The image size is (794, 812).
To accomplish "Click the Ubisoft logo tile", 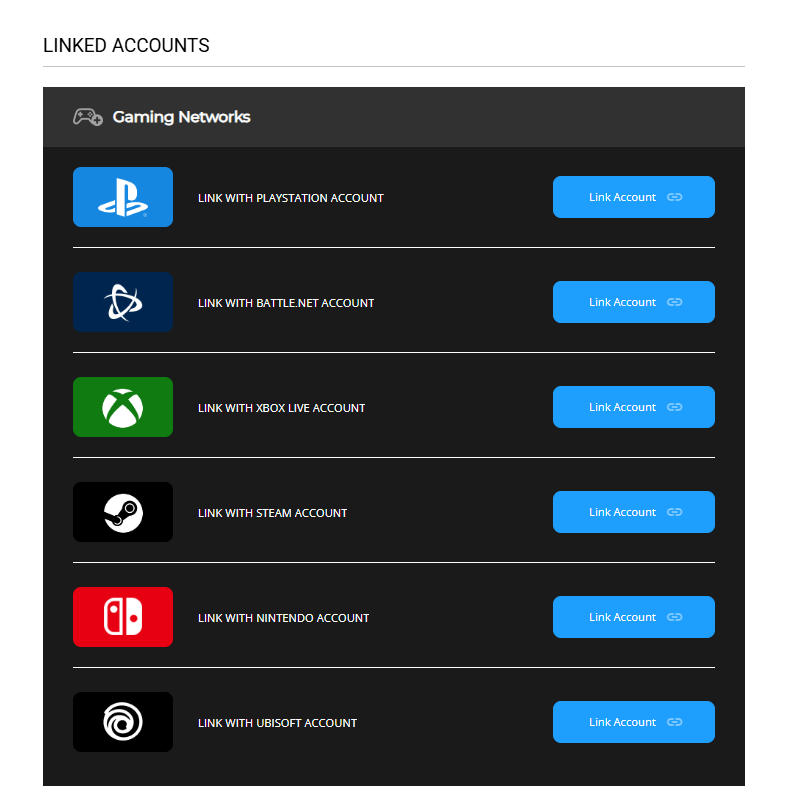I will point(123,722).
